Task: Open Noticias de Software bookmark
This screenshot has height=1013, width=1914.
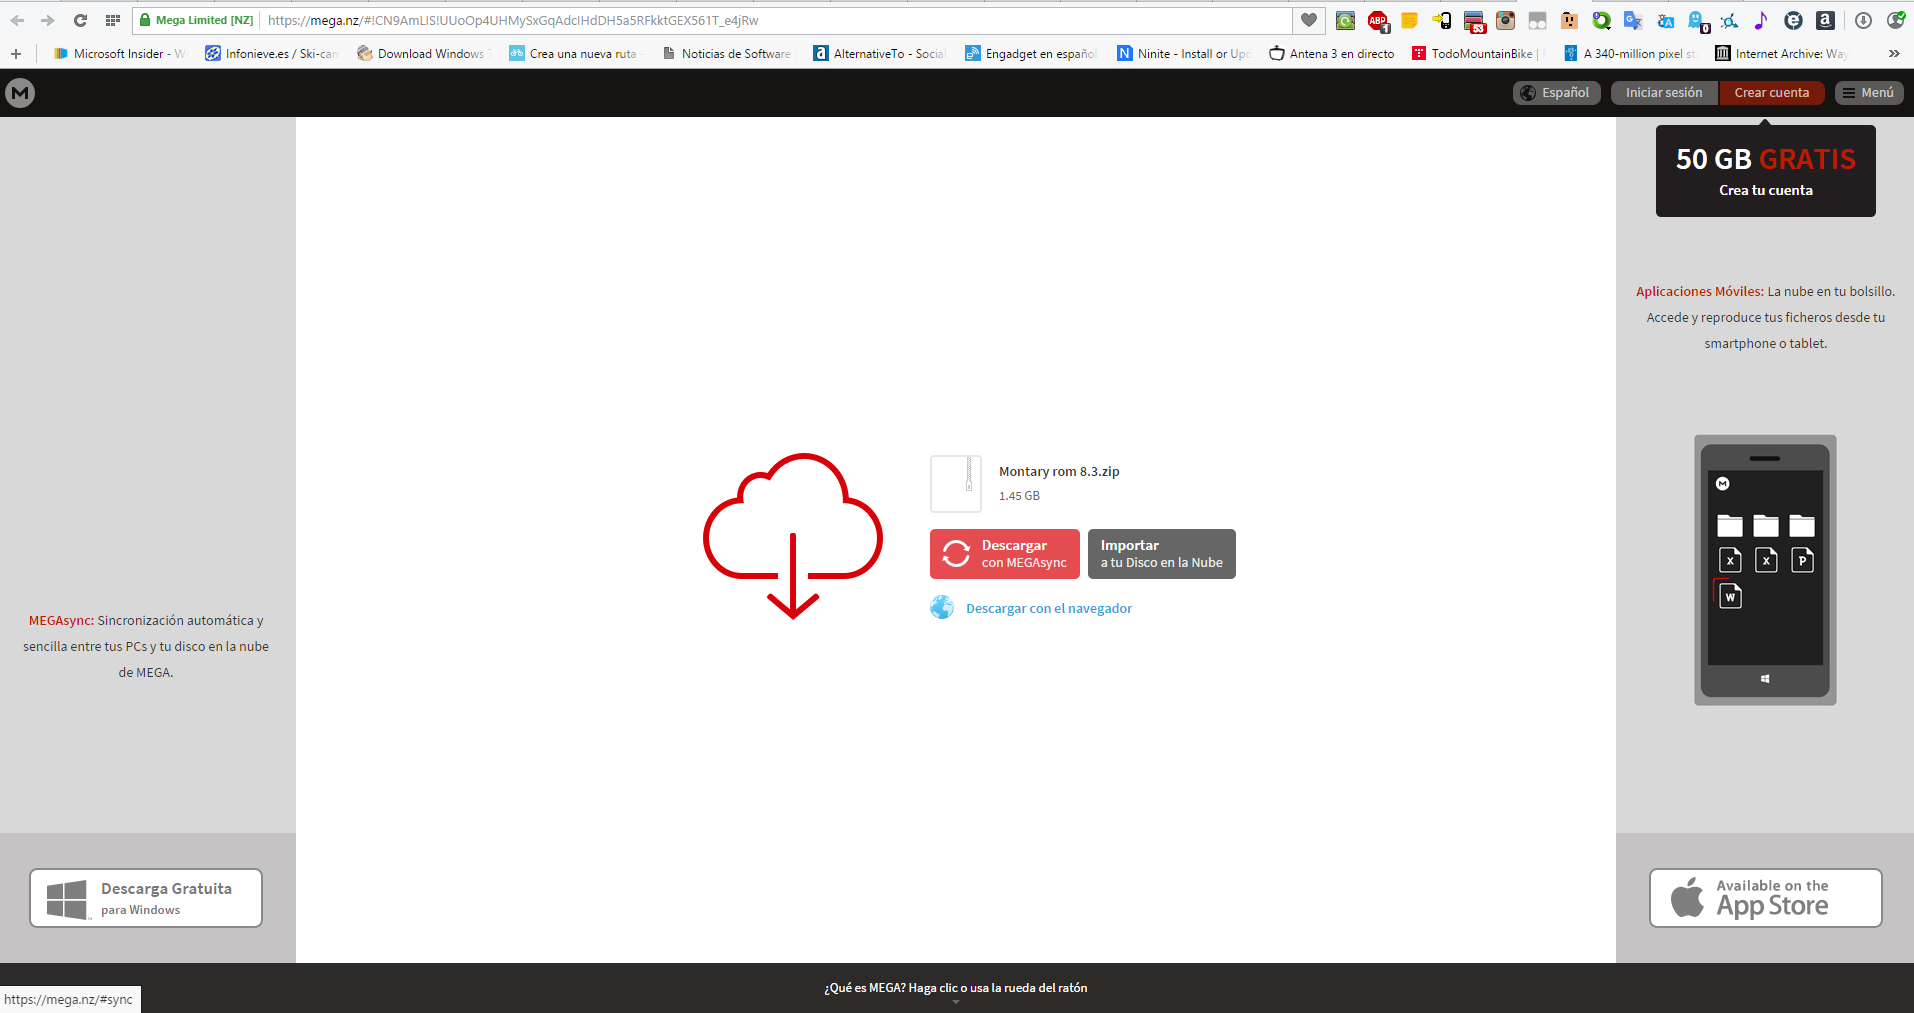Action: [x=726, y=53]
